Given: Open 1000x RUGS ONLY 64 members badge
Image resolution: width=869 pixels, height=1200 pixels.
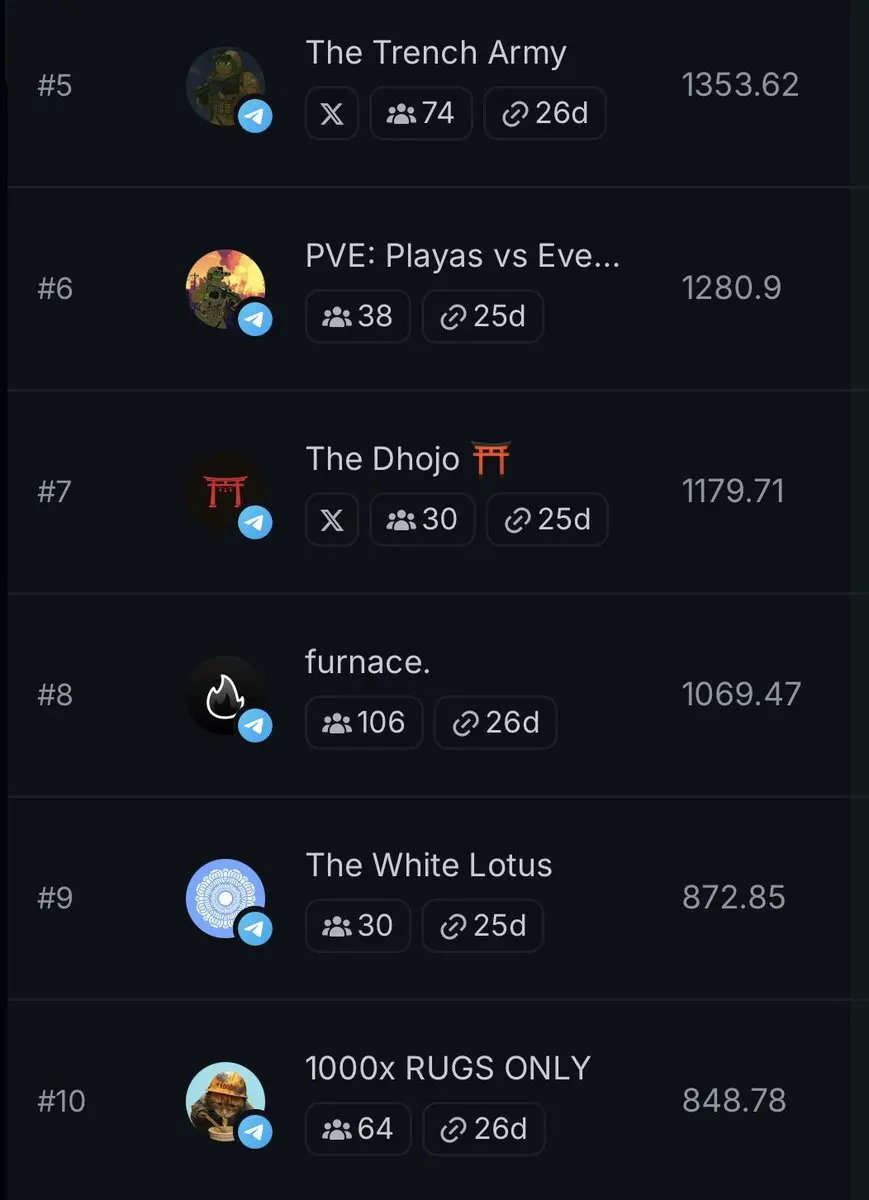Looking at the screenshot, I should tap(358, 1128).
